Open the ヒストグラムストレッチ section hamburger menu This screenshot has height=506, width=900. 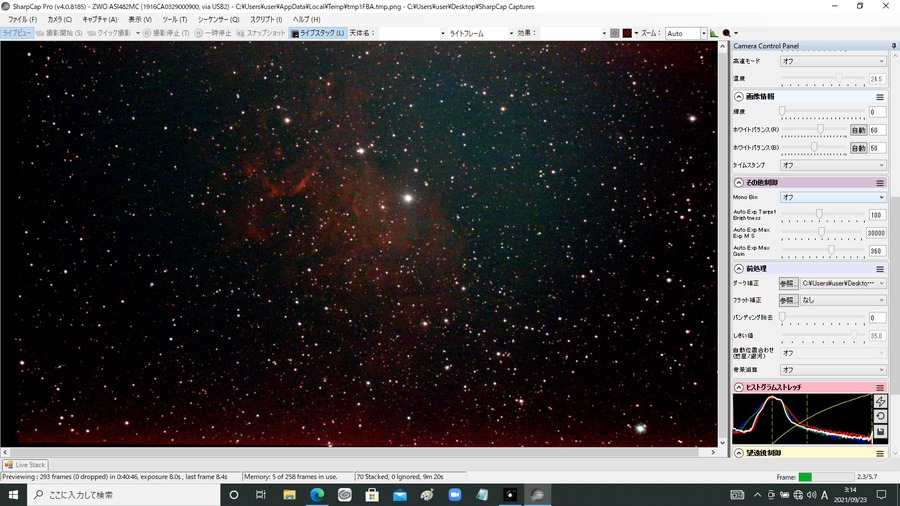[x=880, y=388]
